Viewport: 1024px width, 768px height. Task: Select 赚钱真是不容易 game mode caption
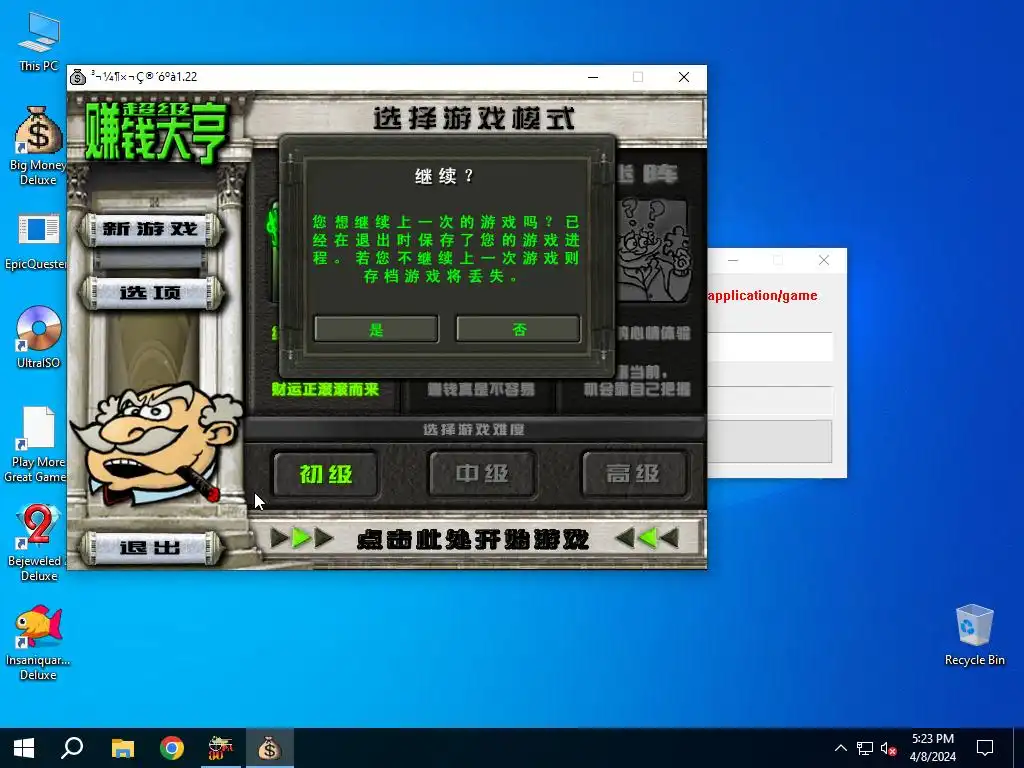click(481, 390)
